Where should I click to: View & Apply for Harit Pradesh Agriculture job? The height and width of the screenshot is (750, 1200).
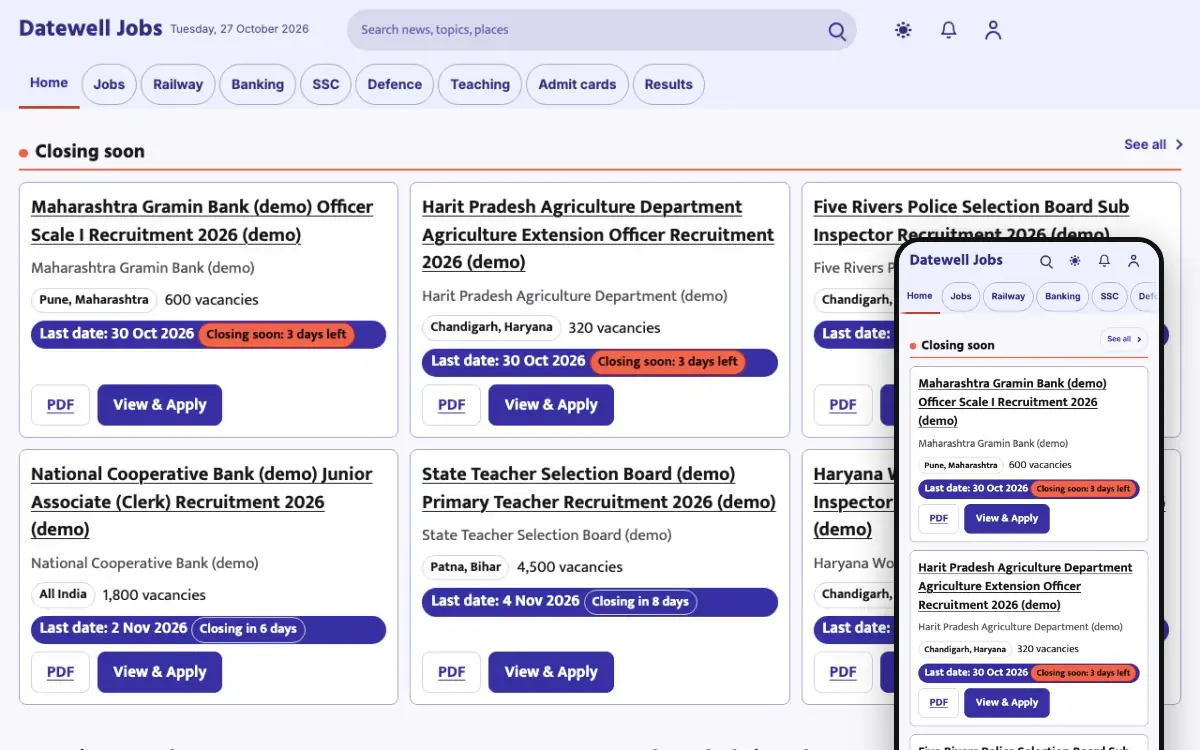tap(551, 405)
